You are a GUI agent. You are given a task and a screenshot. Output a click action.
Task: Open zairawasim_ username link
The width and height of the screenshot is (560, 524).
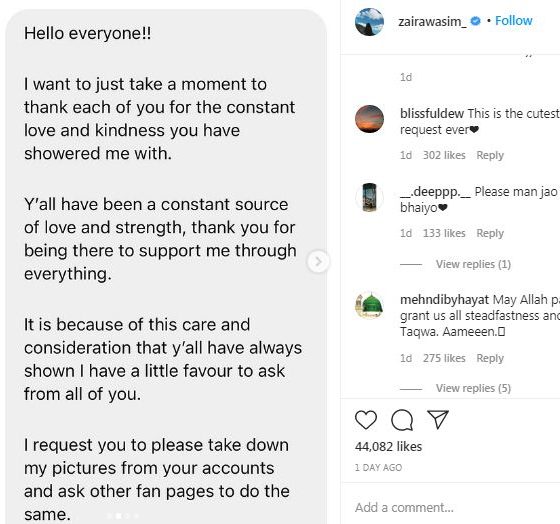pos(432,21)
